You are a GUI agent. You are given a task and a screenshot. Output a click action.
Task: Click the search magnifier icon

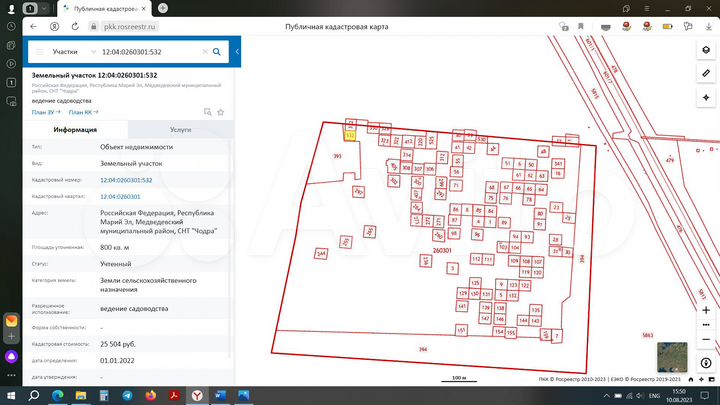[x=217, y=52]
